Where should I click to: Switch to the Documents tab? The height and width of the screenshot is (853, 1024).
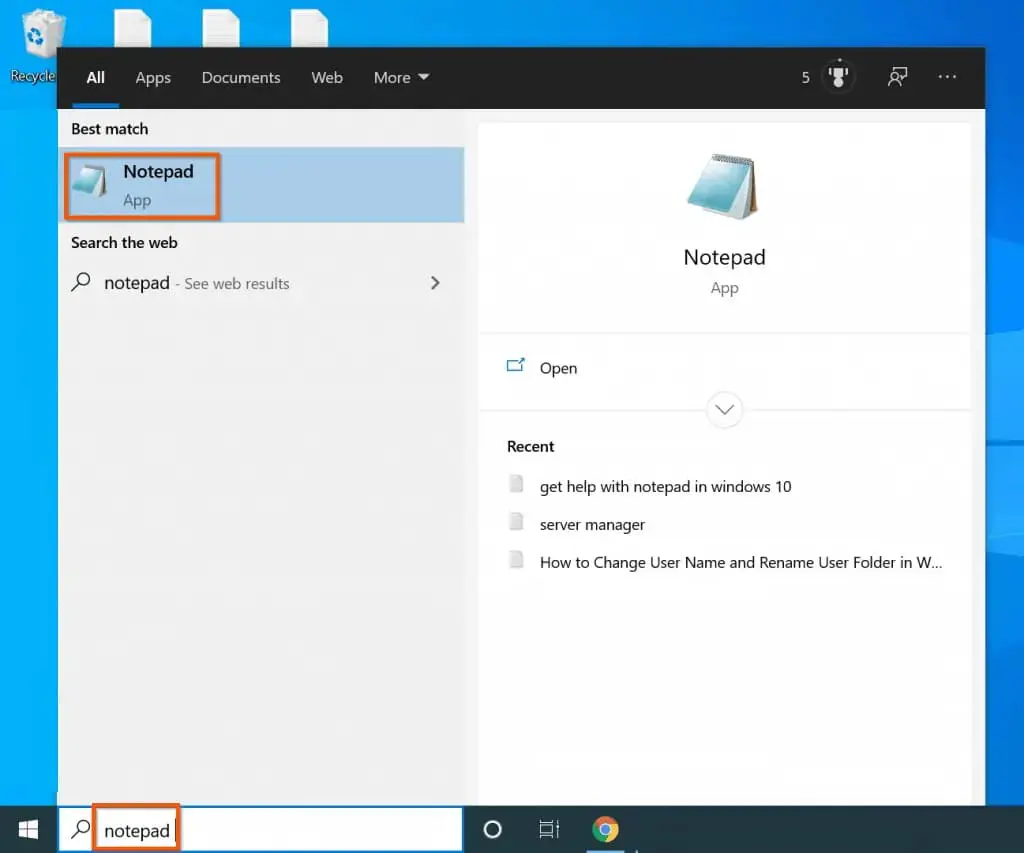click(x=241, y=78)
